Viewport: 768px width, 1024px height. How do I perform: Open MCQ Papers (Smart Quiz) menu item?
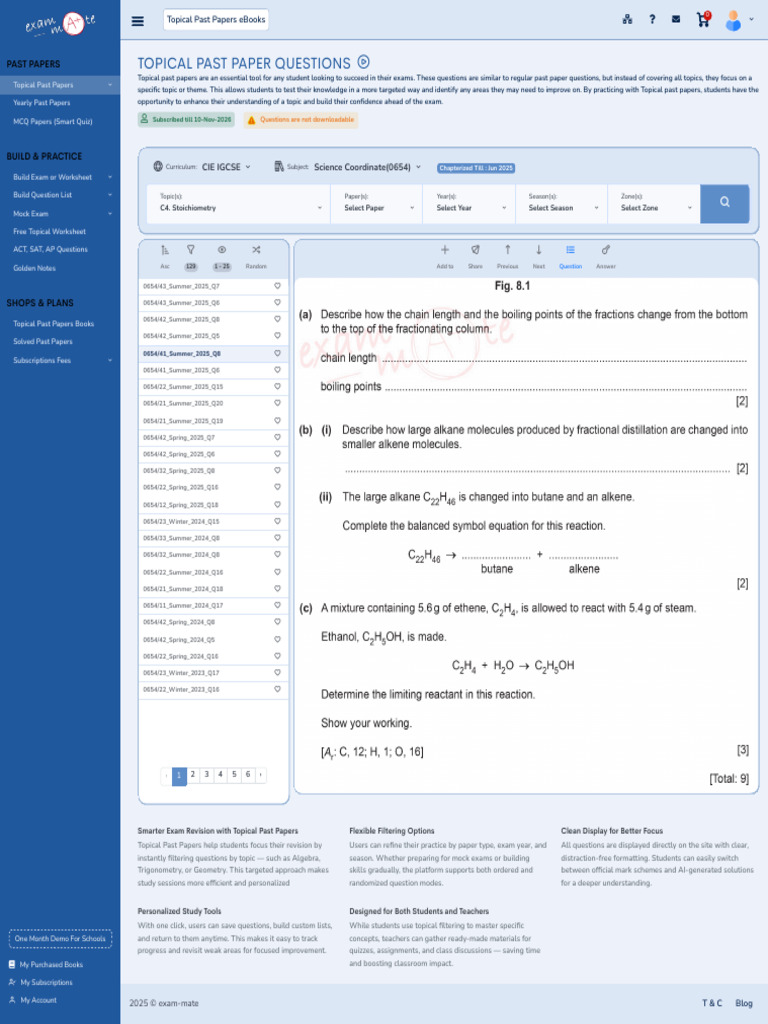[x=52, y=121]
